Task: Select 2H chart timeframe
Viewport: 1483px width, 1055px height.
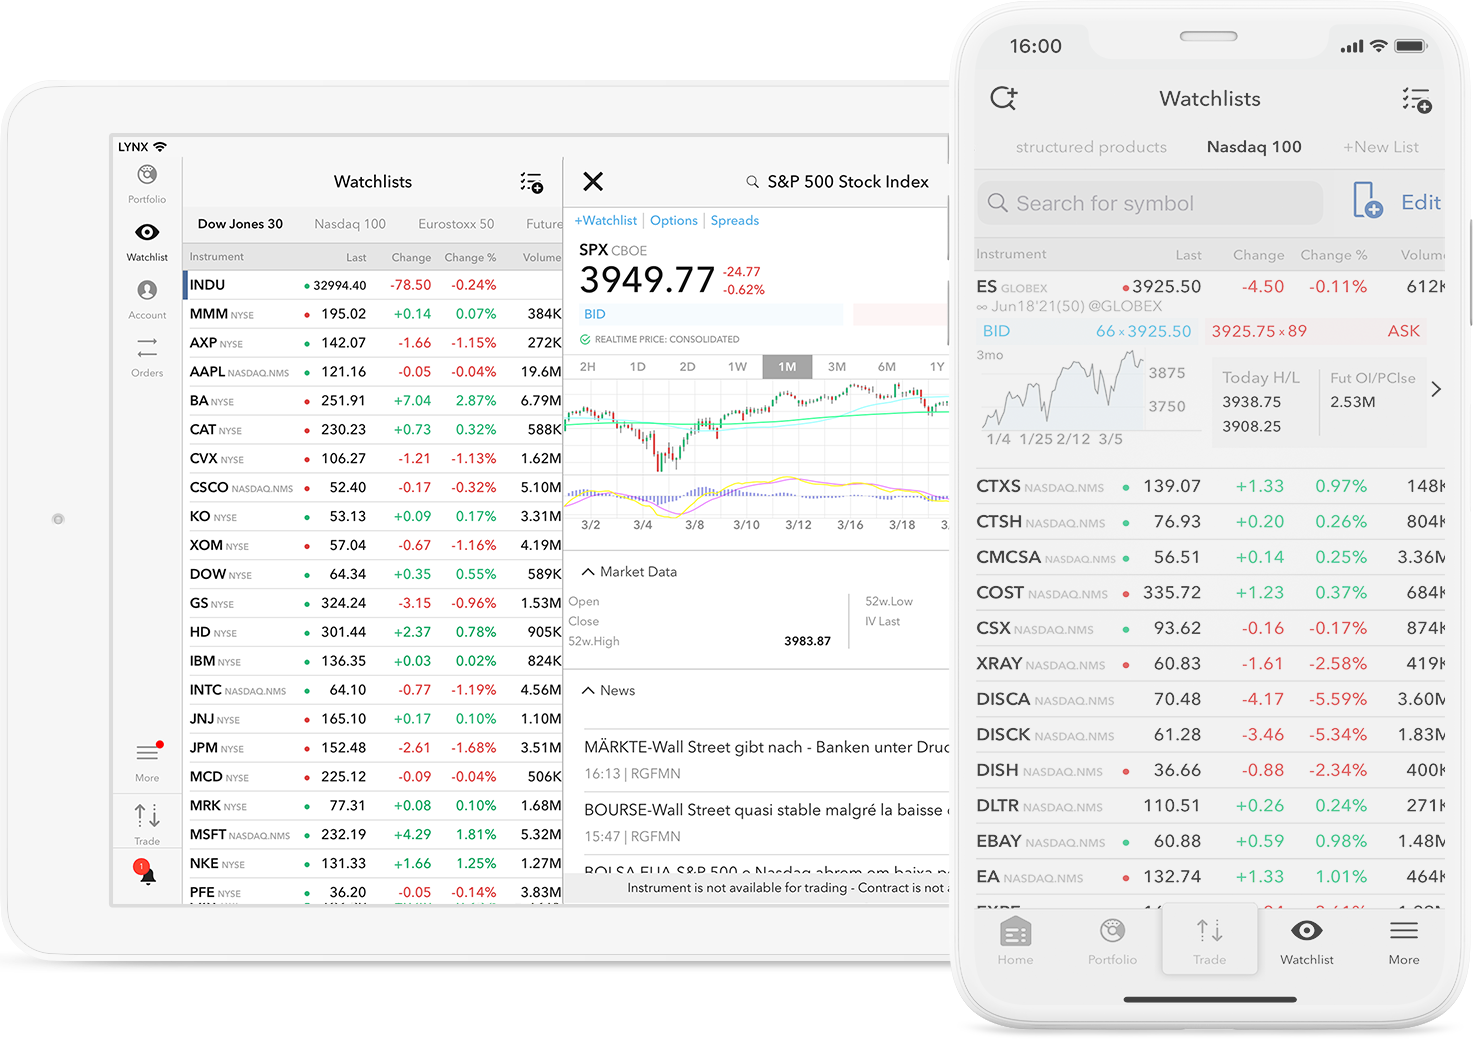Action: coord(588,367)
